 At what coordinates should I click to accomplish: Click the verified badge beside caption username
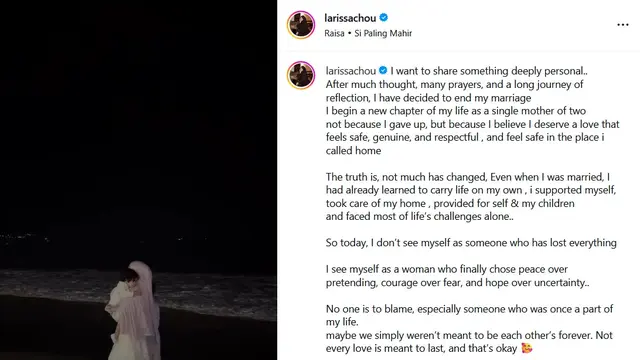pyautogui.click(x=383, y=70)
